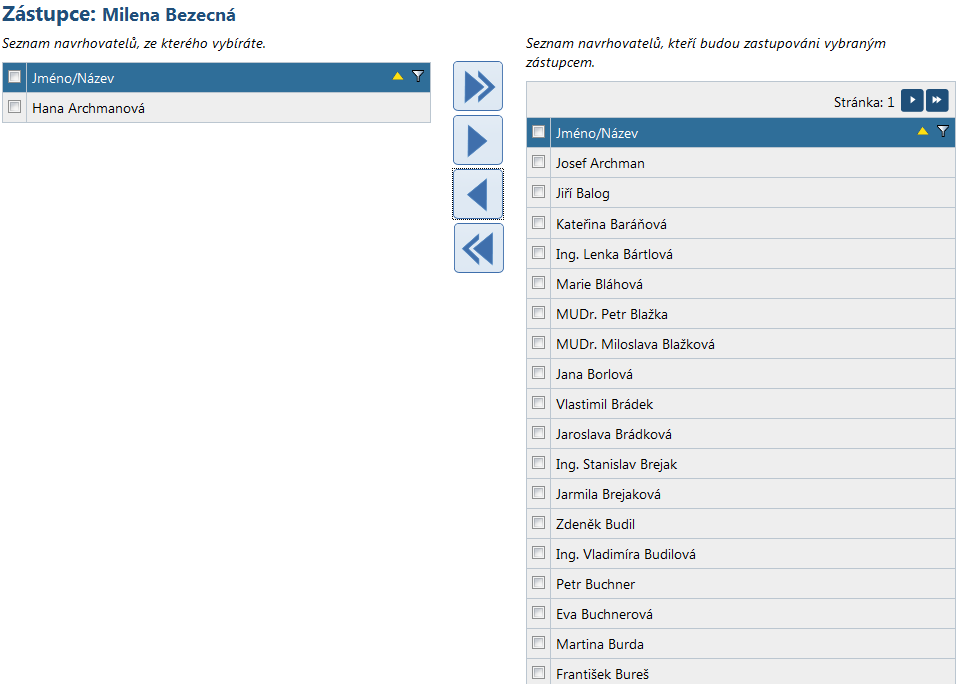
Task: Open filter in right list header
Action: pyautogui.click(x=942, y=131)
